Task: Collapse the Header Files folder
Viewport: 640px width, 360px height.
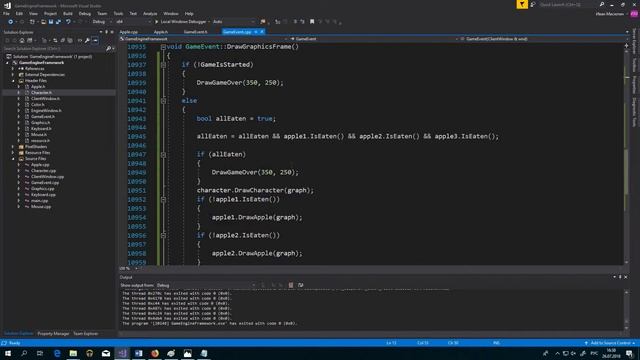Action: (x=13, y=81)
